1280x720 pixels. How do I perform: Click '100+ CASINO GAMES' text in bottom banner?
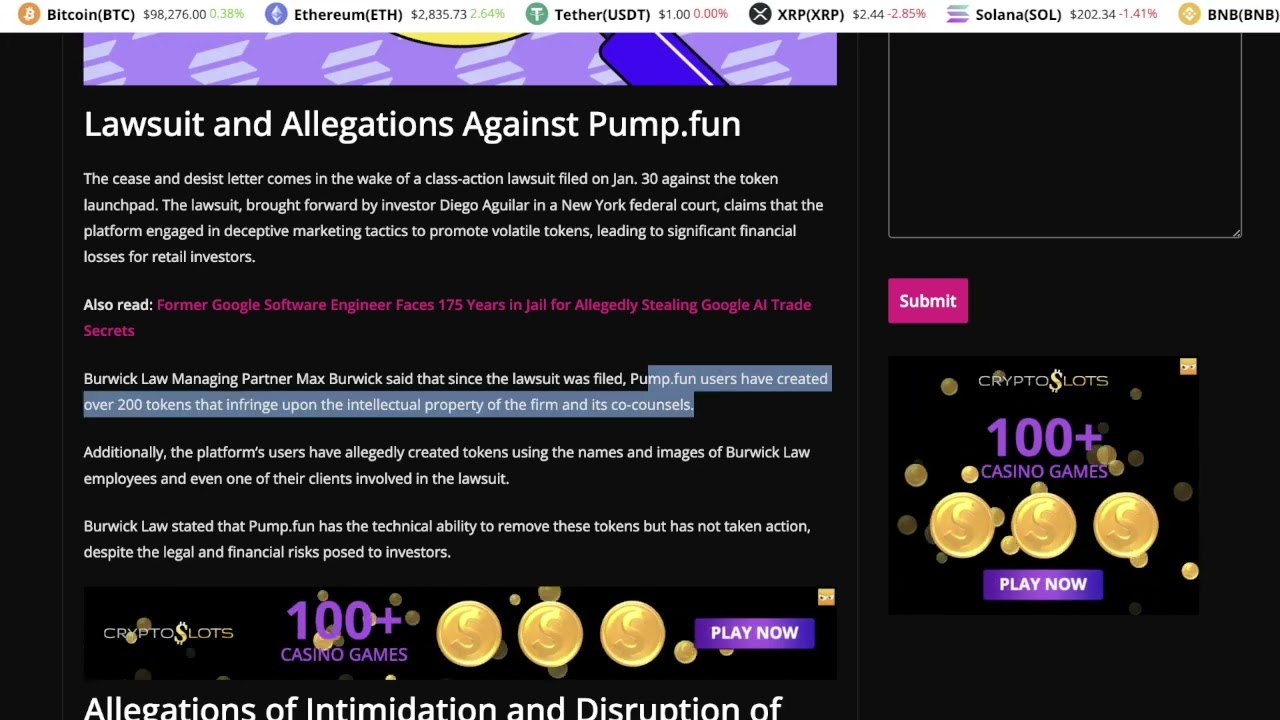pyautogui.click(x=344, y=632)
